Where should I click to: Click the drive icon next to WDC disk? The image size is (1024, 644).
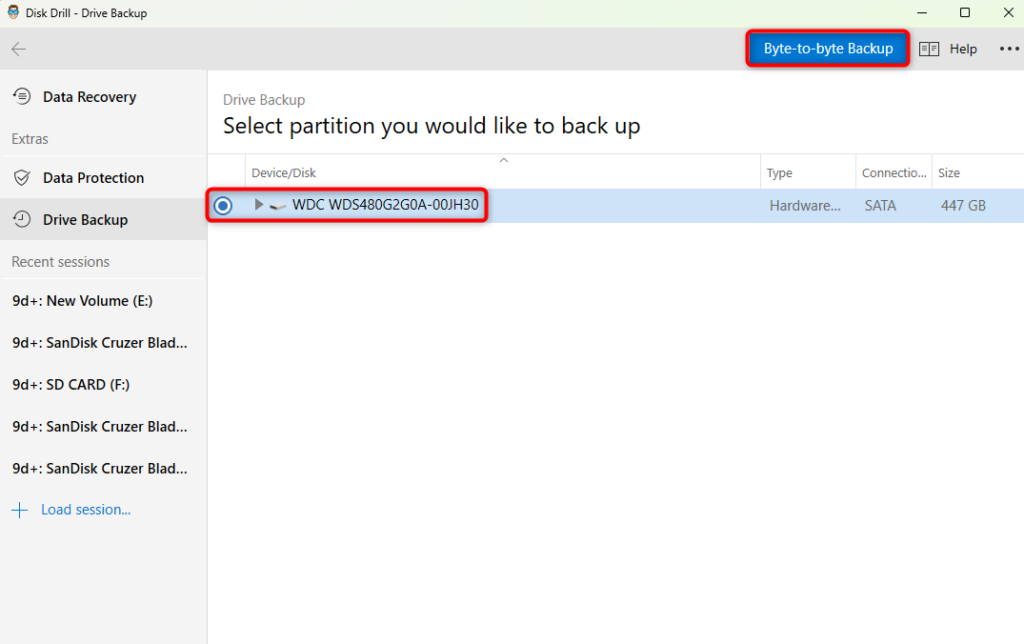pos(276,205)
